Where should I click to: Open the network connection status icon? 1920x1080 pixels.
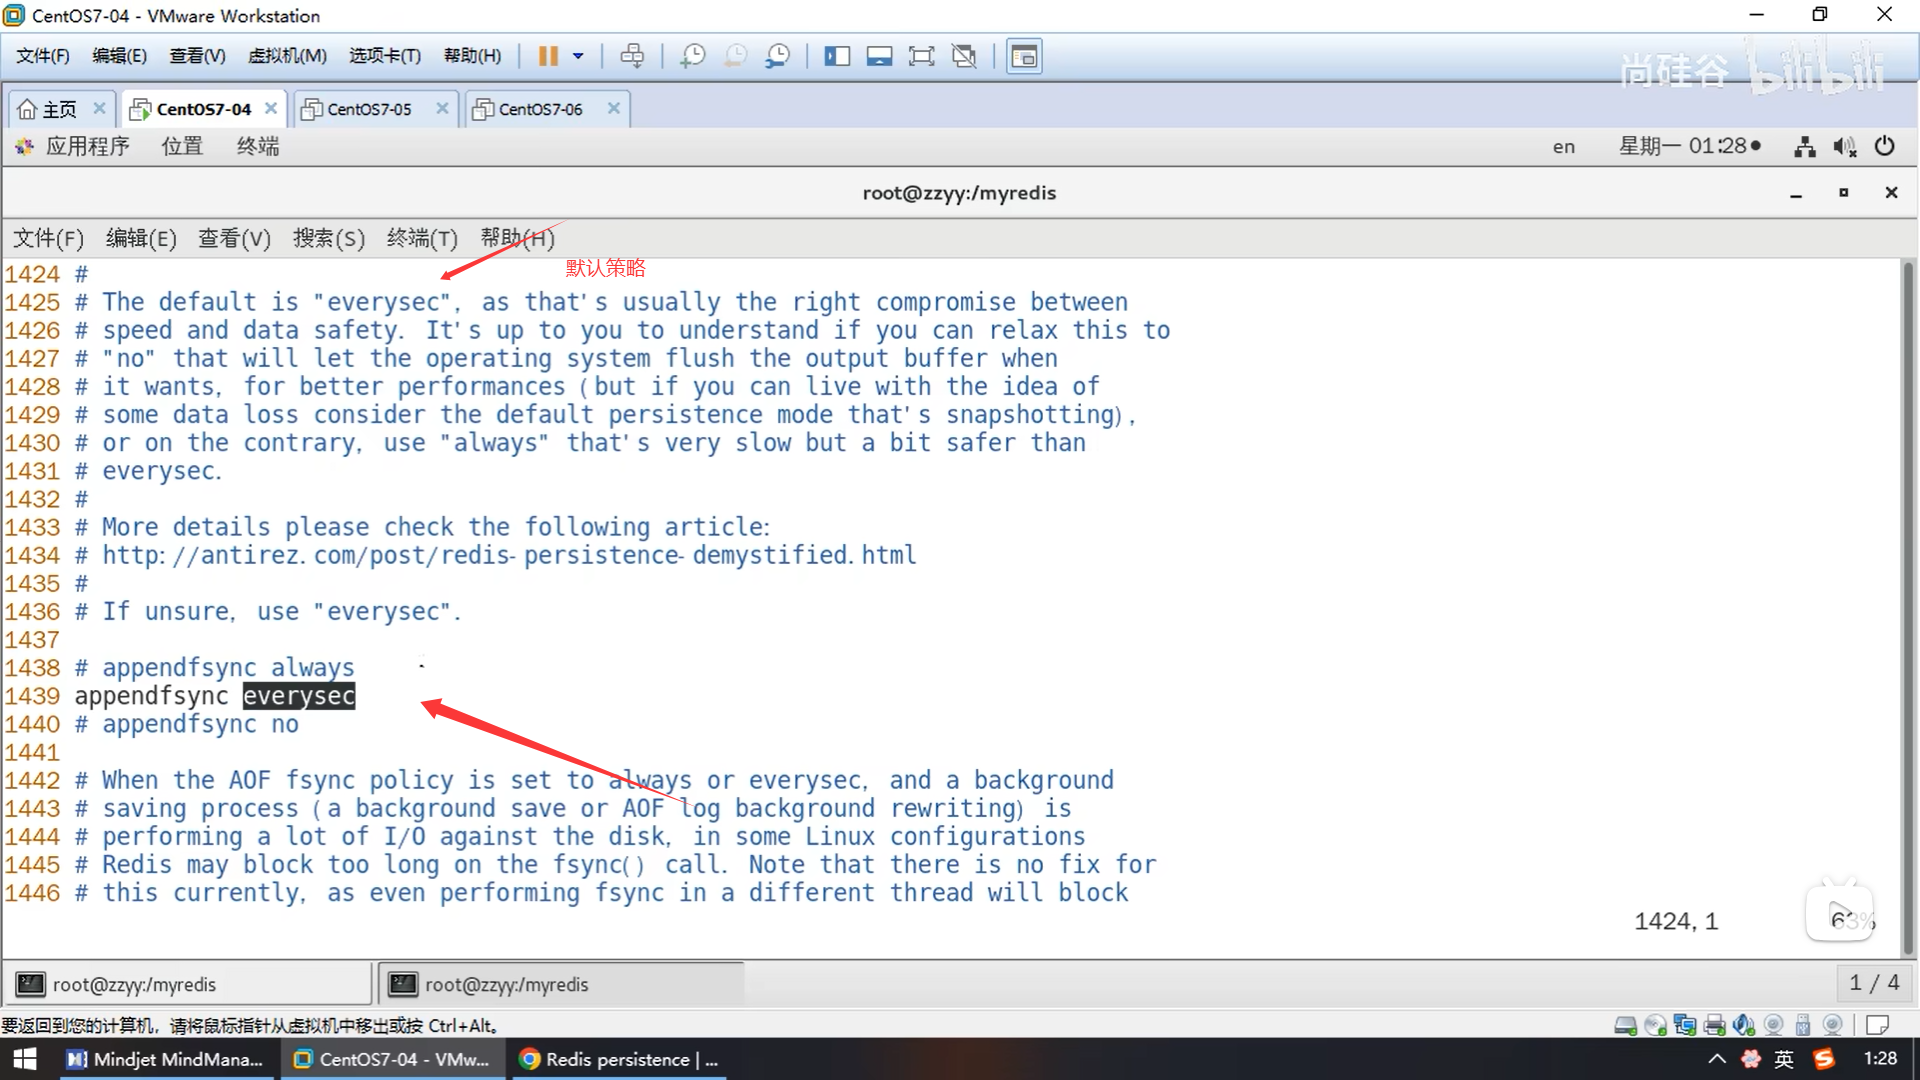pyautogui.click(x=1804, y=147)
